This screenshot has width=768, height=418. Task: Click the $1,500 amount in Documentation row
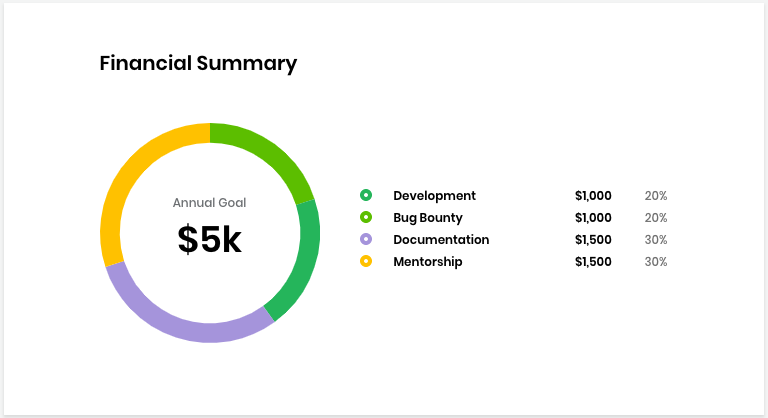click(x=593, y=240)
